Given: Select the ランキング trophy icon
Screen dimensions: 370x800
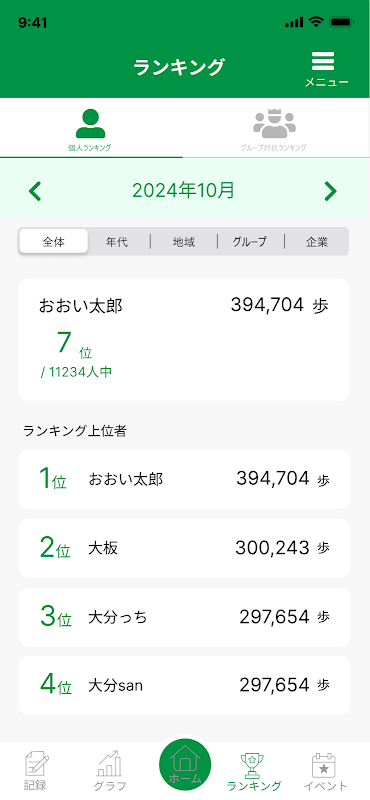Looking at the screenshot, I should point(254,765).
